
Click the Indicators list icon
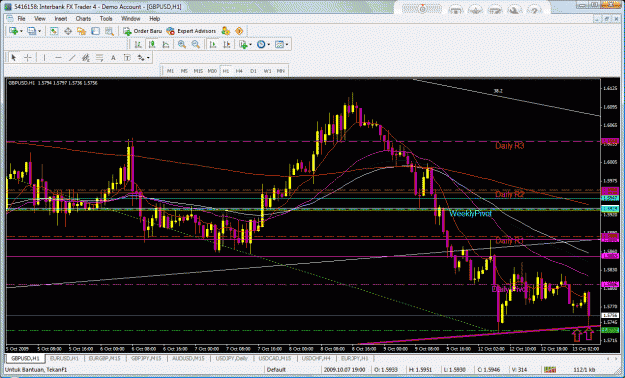[x=243, y=45]
